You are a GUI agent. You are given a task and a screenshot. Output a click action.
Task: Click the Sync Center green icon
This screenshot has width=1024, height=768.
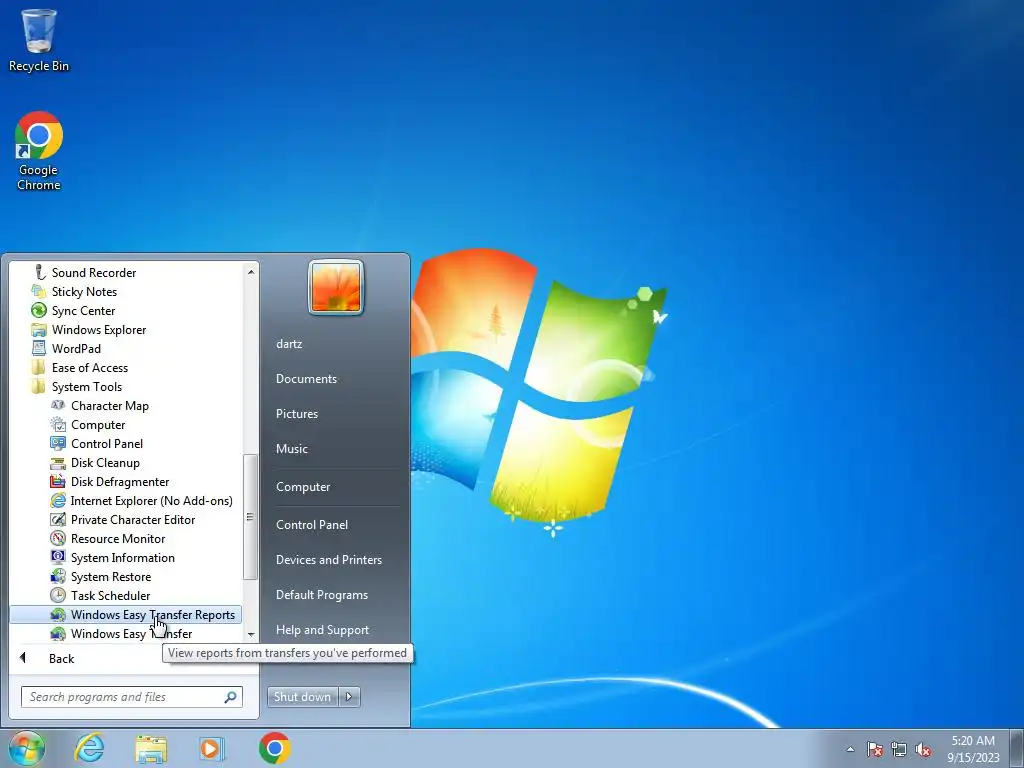click(x=39, y=310)
